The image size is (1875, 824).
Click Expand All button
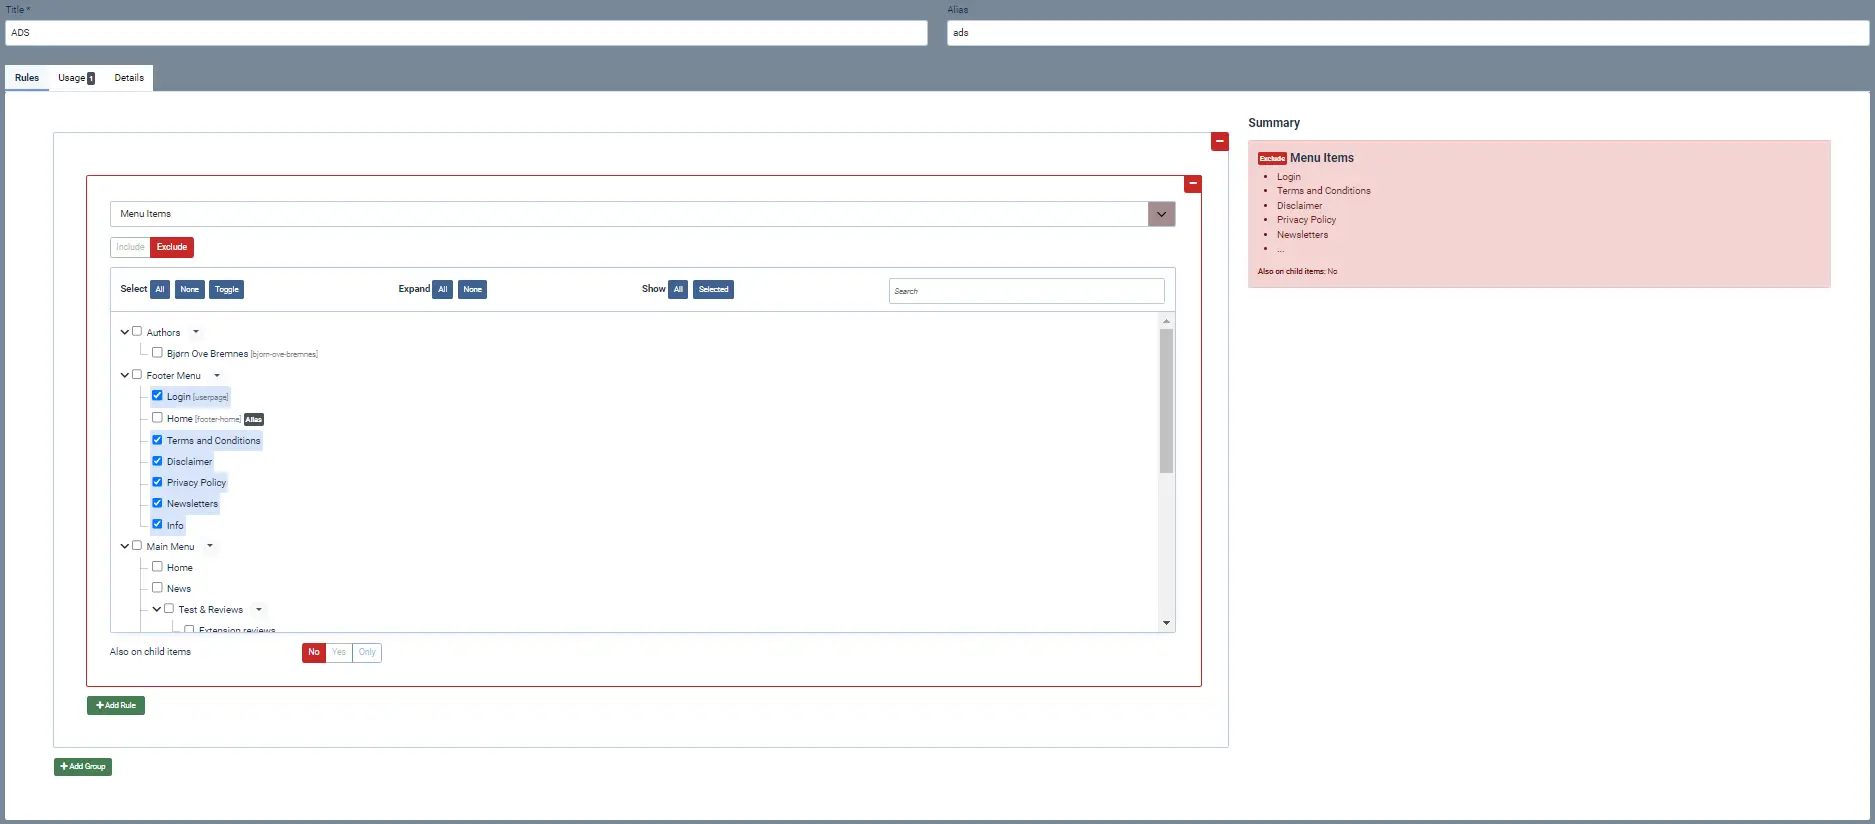point(443,289)
